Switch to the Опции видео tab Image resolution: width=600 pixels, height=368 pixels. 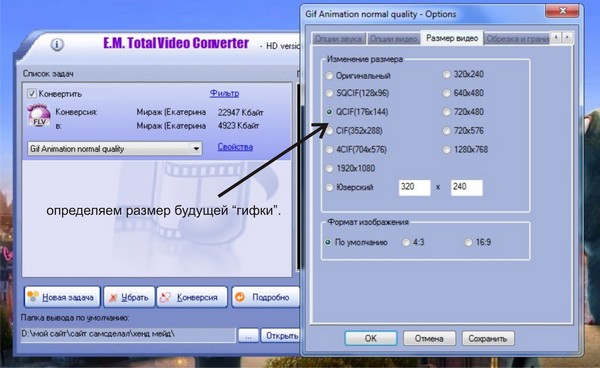coord(393,39)
